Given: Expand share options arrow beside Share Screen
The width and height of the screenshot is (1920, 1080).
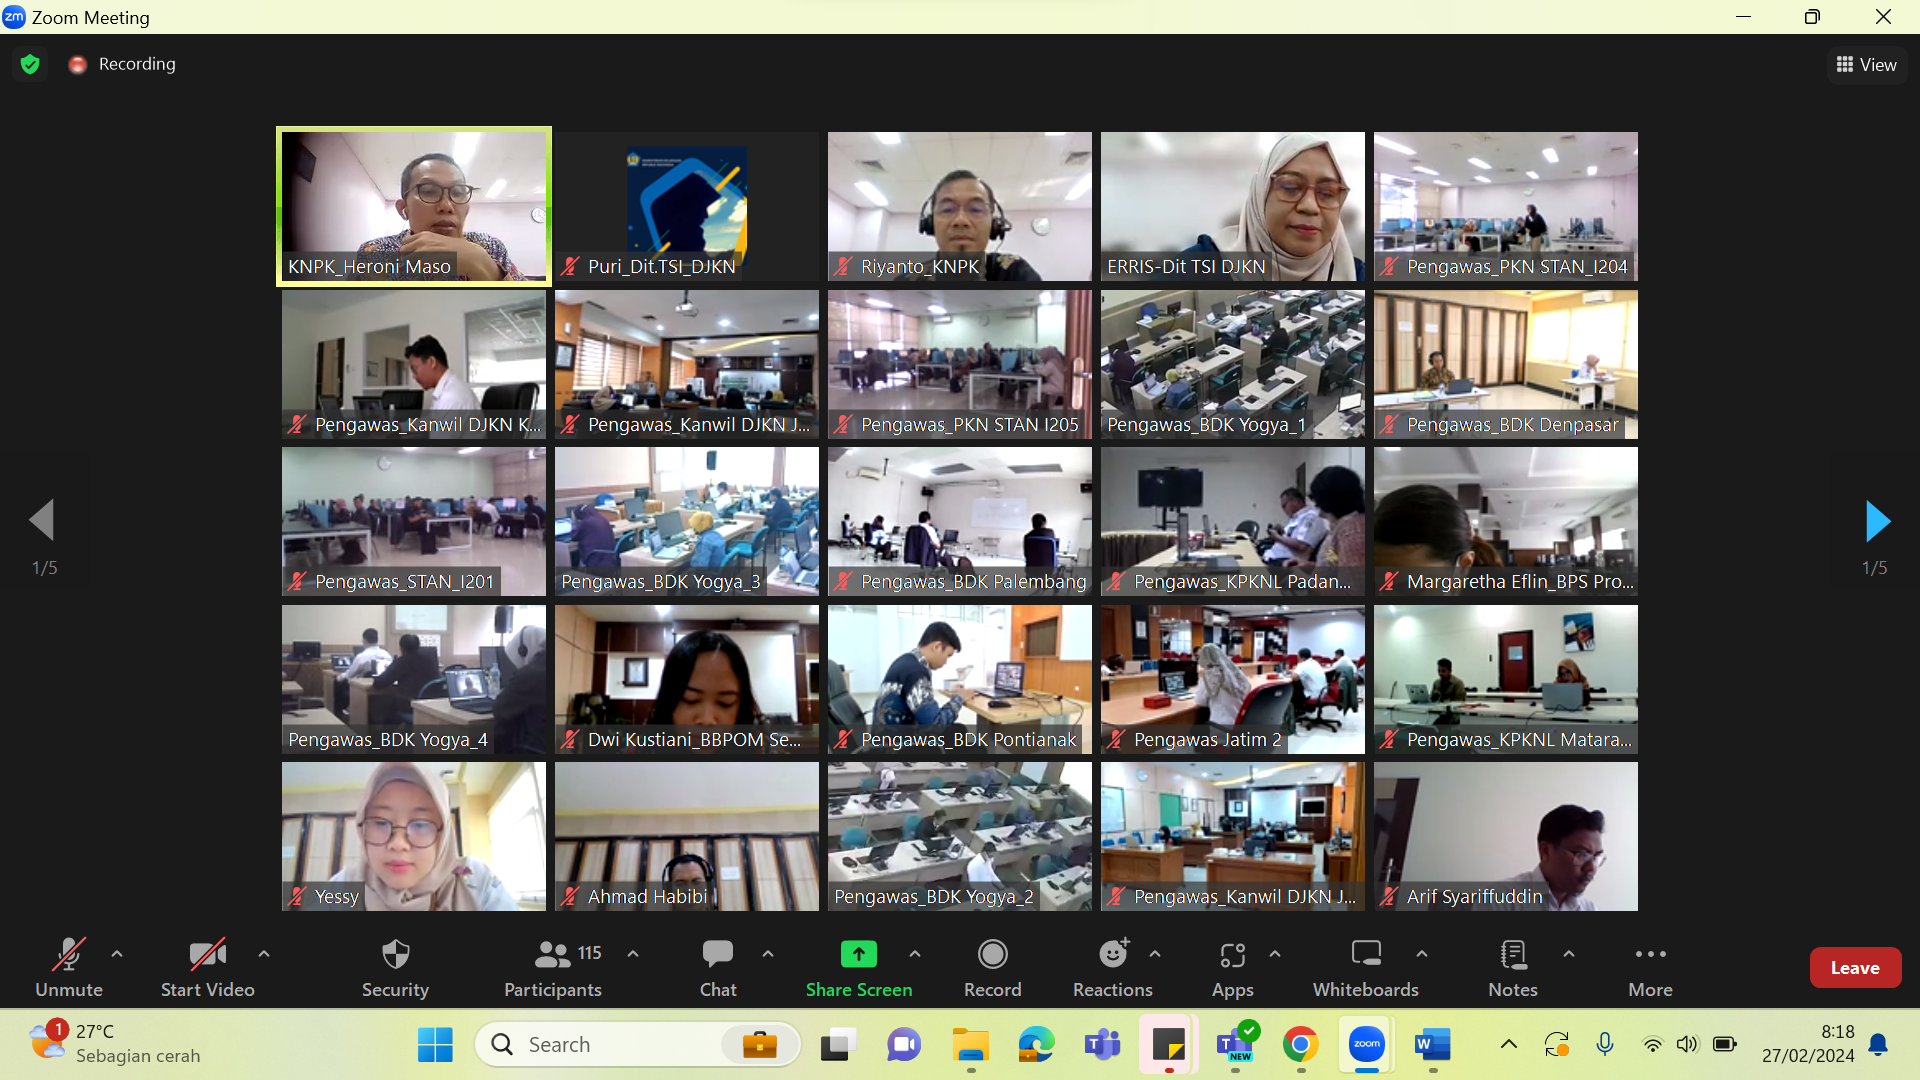Looking at the screenshot, I should 915,954.
